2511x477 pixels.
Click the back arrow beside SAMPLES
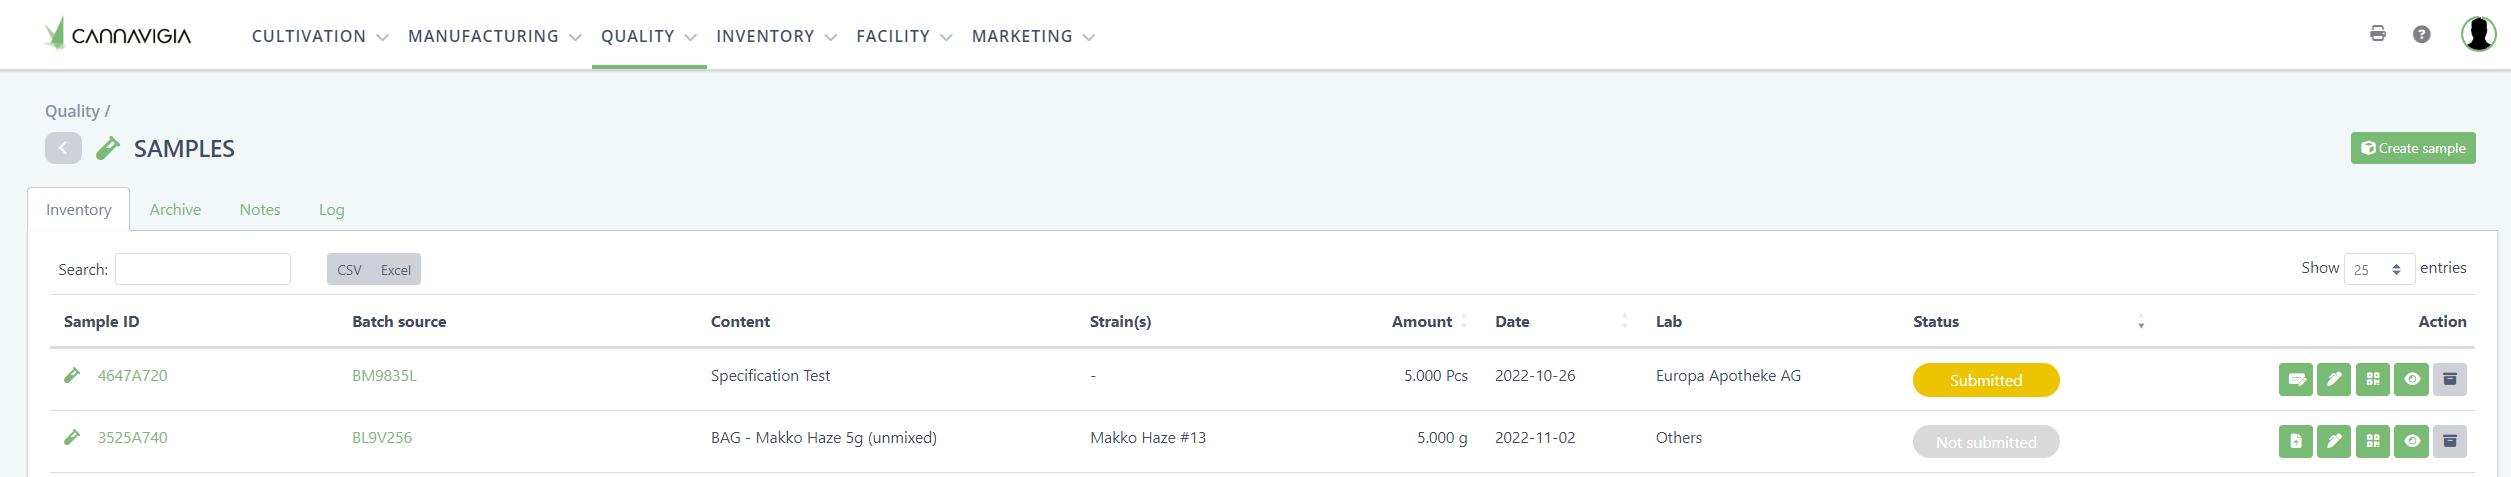click(x=63, y=148)
